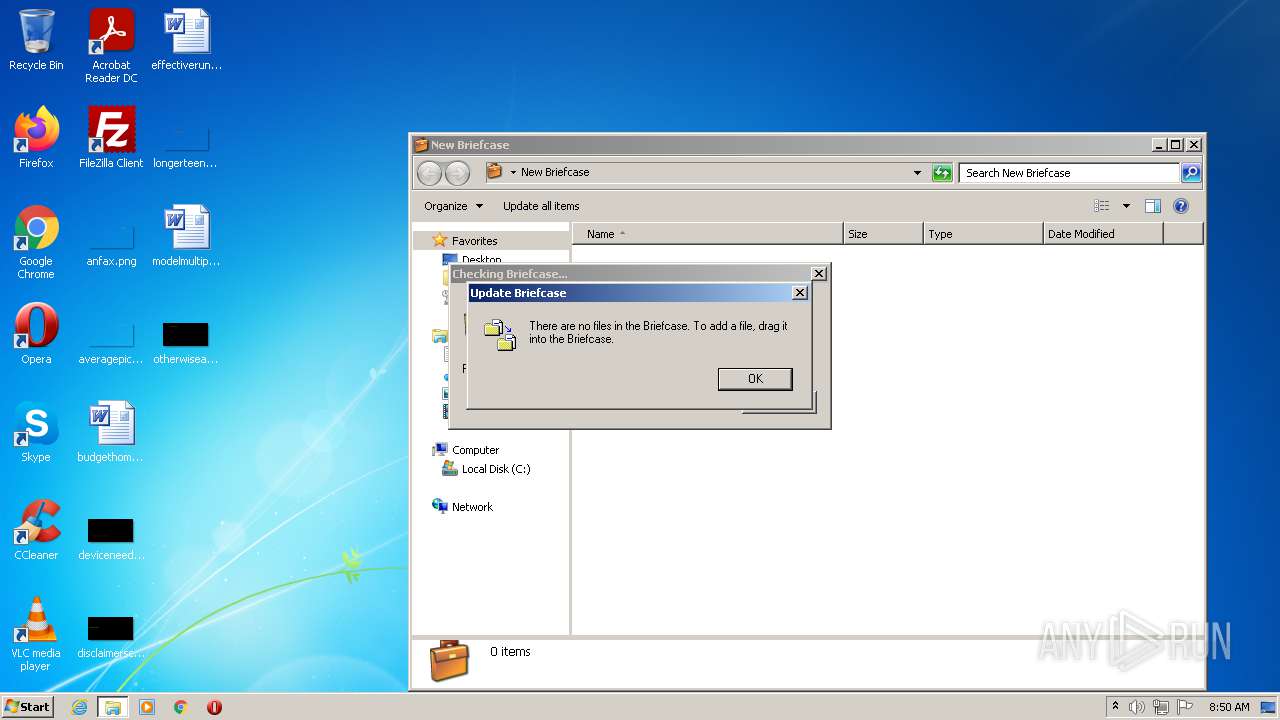Open Windows Media Player from taskbar

pyautogui.click(x=147, y=707)
